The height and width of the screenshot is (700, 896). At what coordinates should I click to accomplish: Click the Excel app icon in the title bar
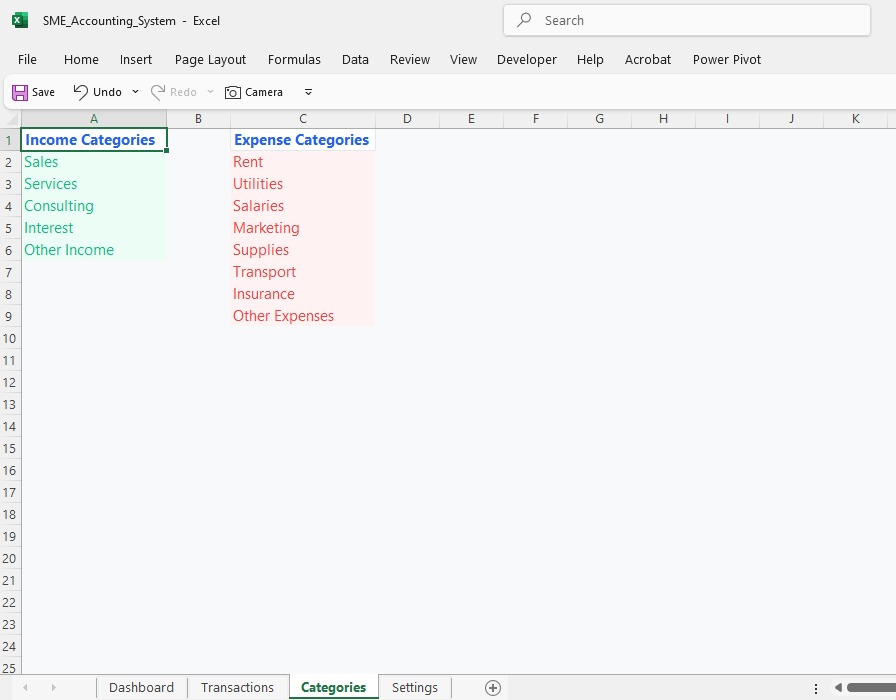(x=20, y=21)
